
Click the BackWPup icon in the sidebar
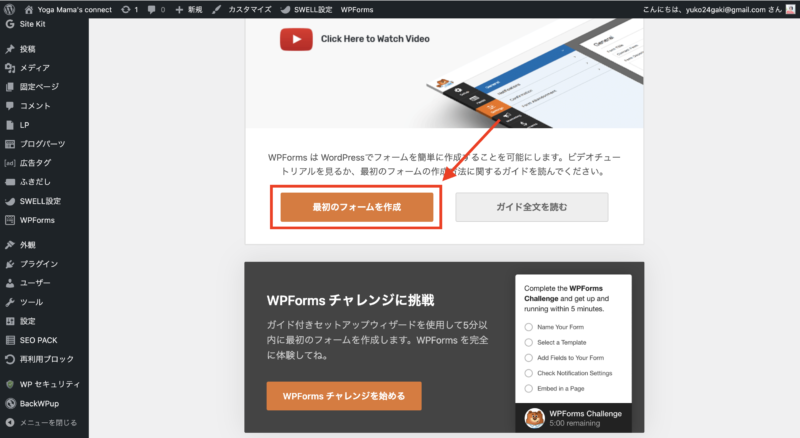point(10,403)
